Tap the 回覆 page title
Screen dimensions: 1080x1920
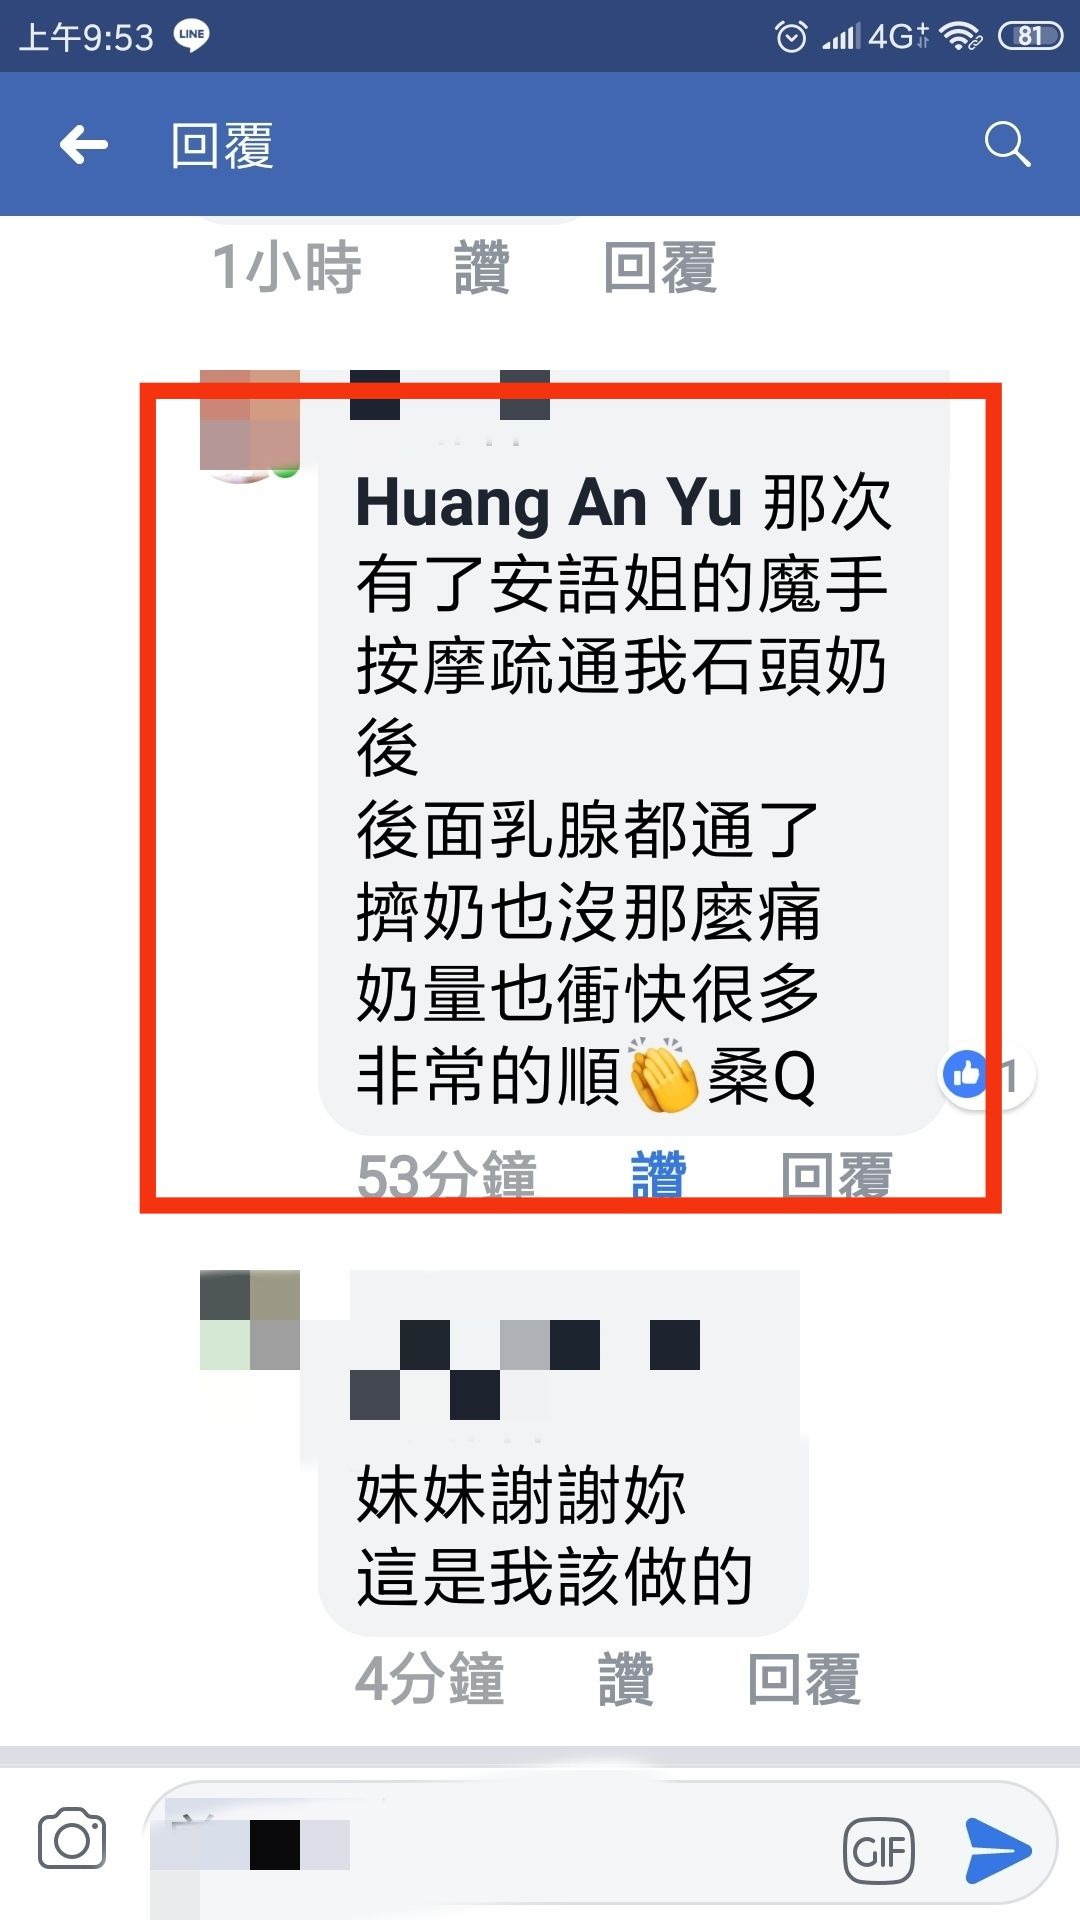222,145
